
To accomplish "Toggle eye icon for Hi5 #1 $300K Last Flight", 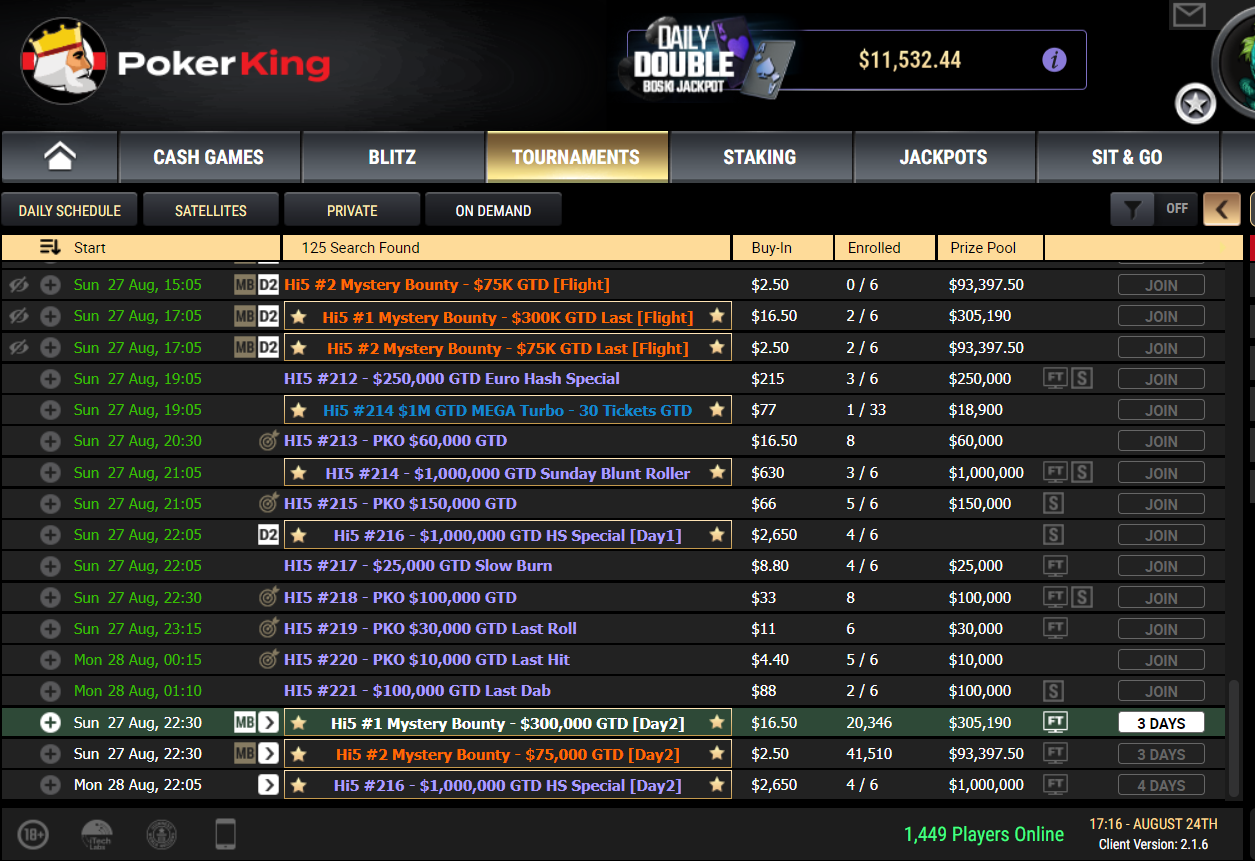I will click(18, 316).
